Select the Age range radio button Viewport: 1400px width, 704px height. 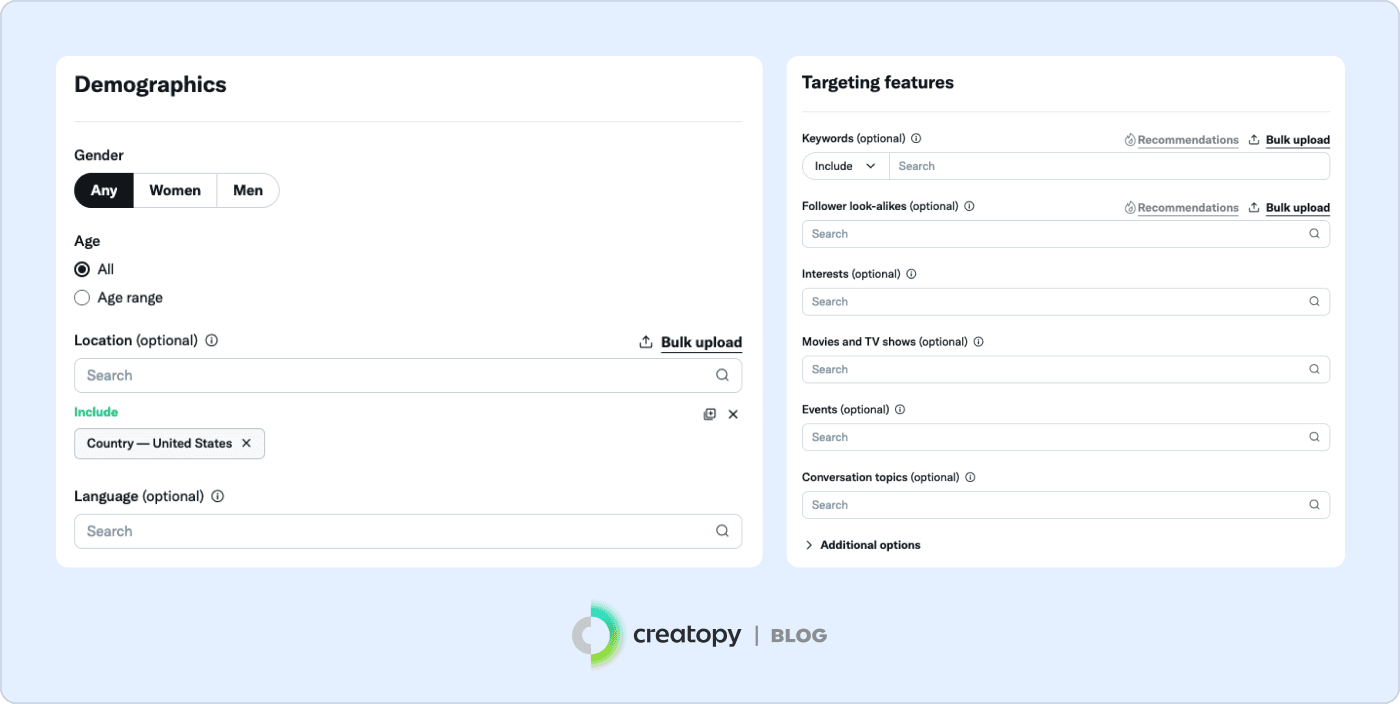pyautogui.click(x=82, y=298)
